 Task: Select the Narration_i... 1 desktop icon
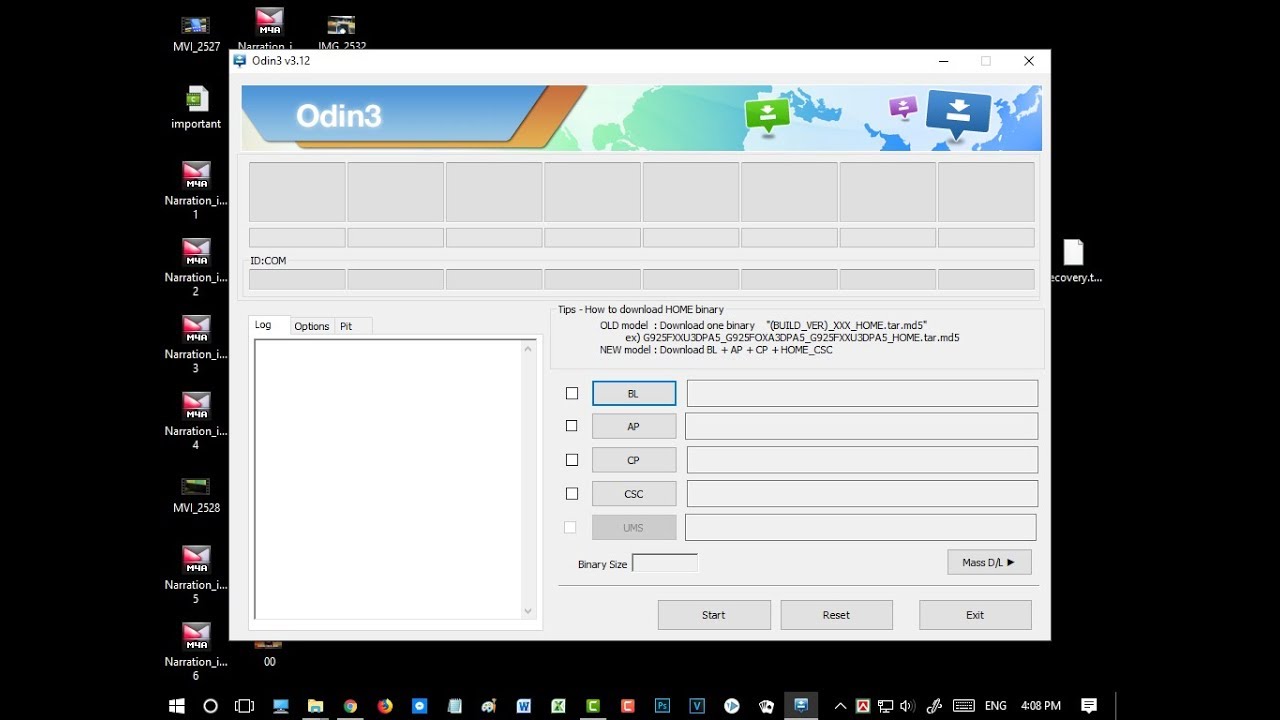coord(196,190)
